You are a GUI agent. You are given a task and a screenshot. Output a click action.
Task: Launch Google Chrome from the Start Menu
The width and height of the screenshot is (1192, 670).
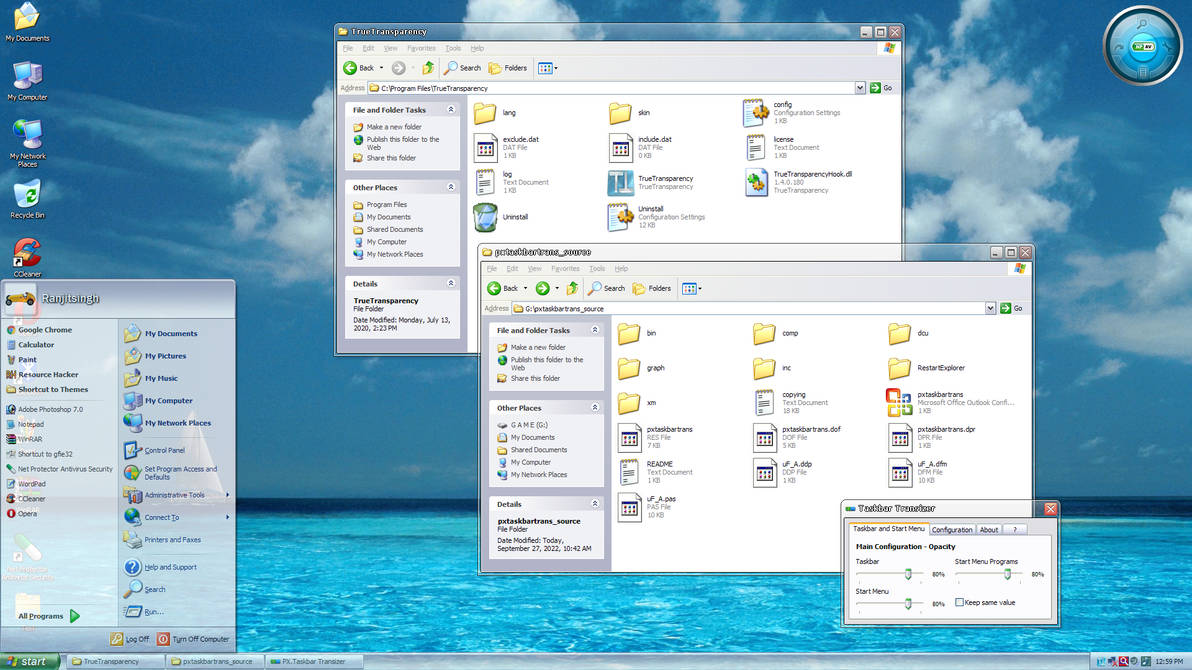tap(46, 328)
